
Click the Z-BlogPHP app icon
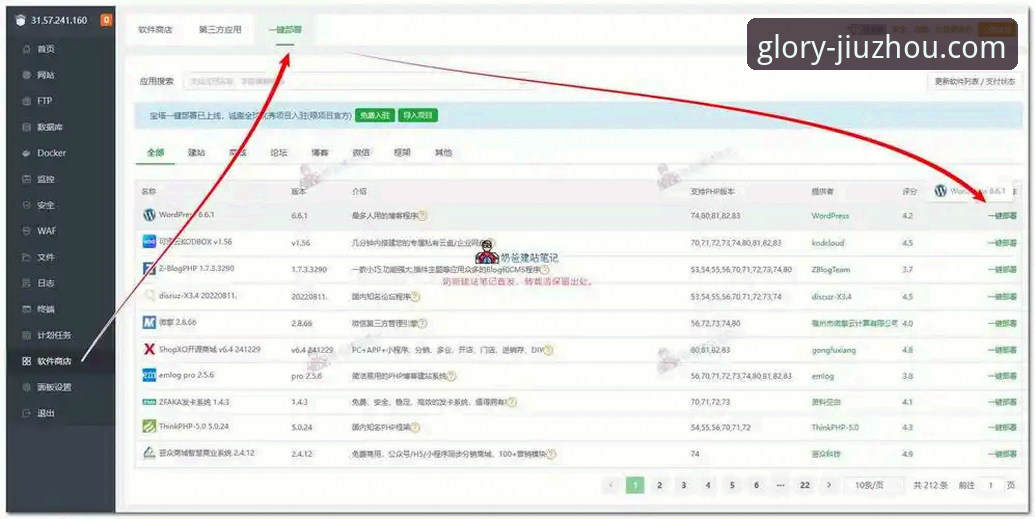click(149, 269)
